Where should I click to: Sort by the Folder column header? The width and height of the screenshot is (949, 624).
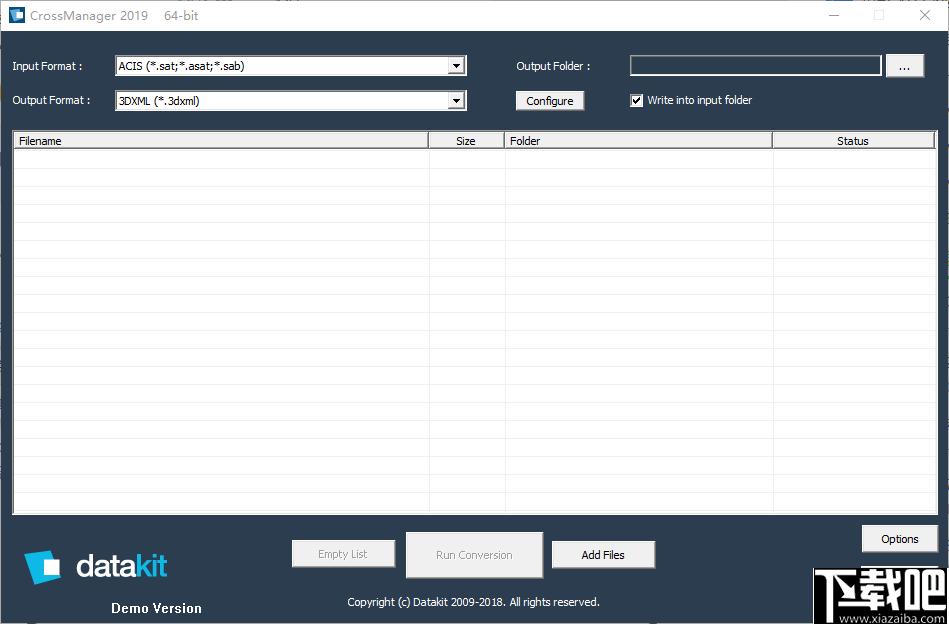[x=639, y=140]
